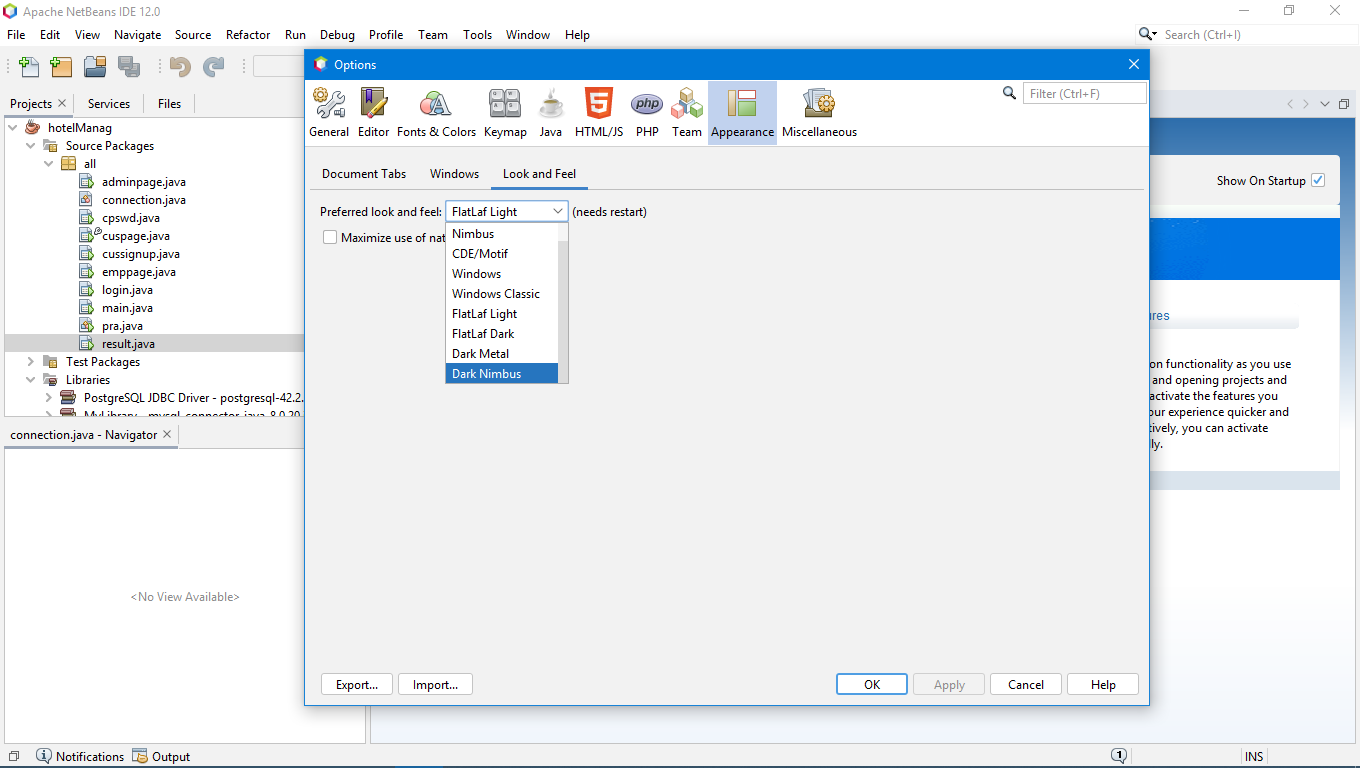The width and height of the screenshot is (1360, 768).
Task: Open the Output window from status bar
Action: (x=161, y=757)
